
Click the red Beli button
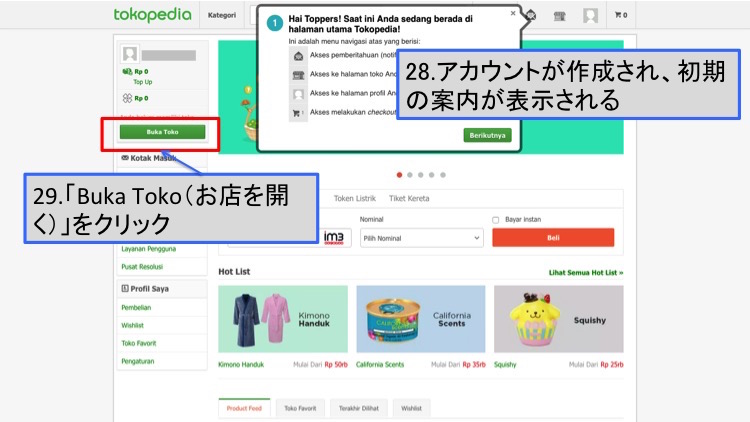[x=553, y=237]
